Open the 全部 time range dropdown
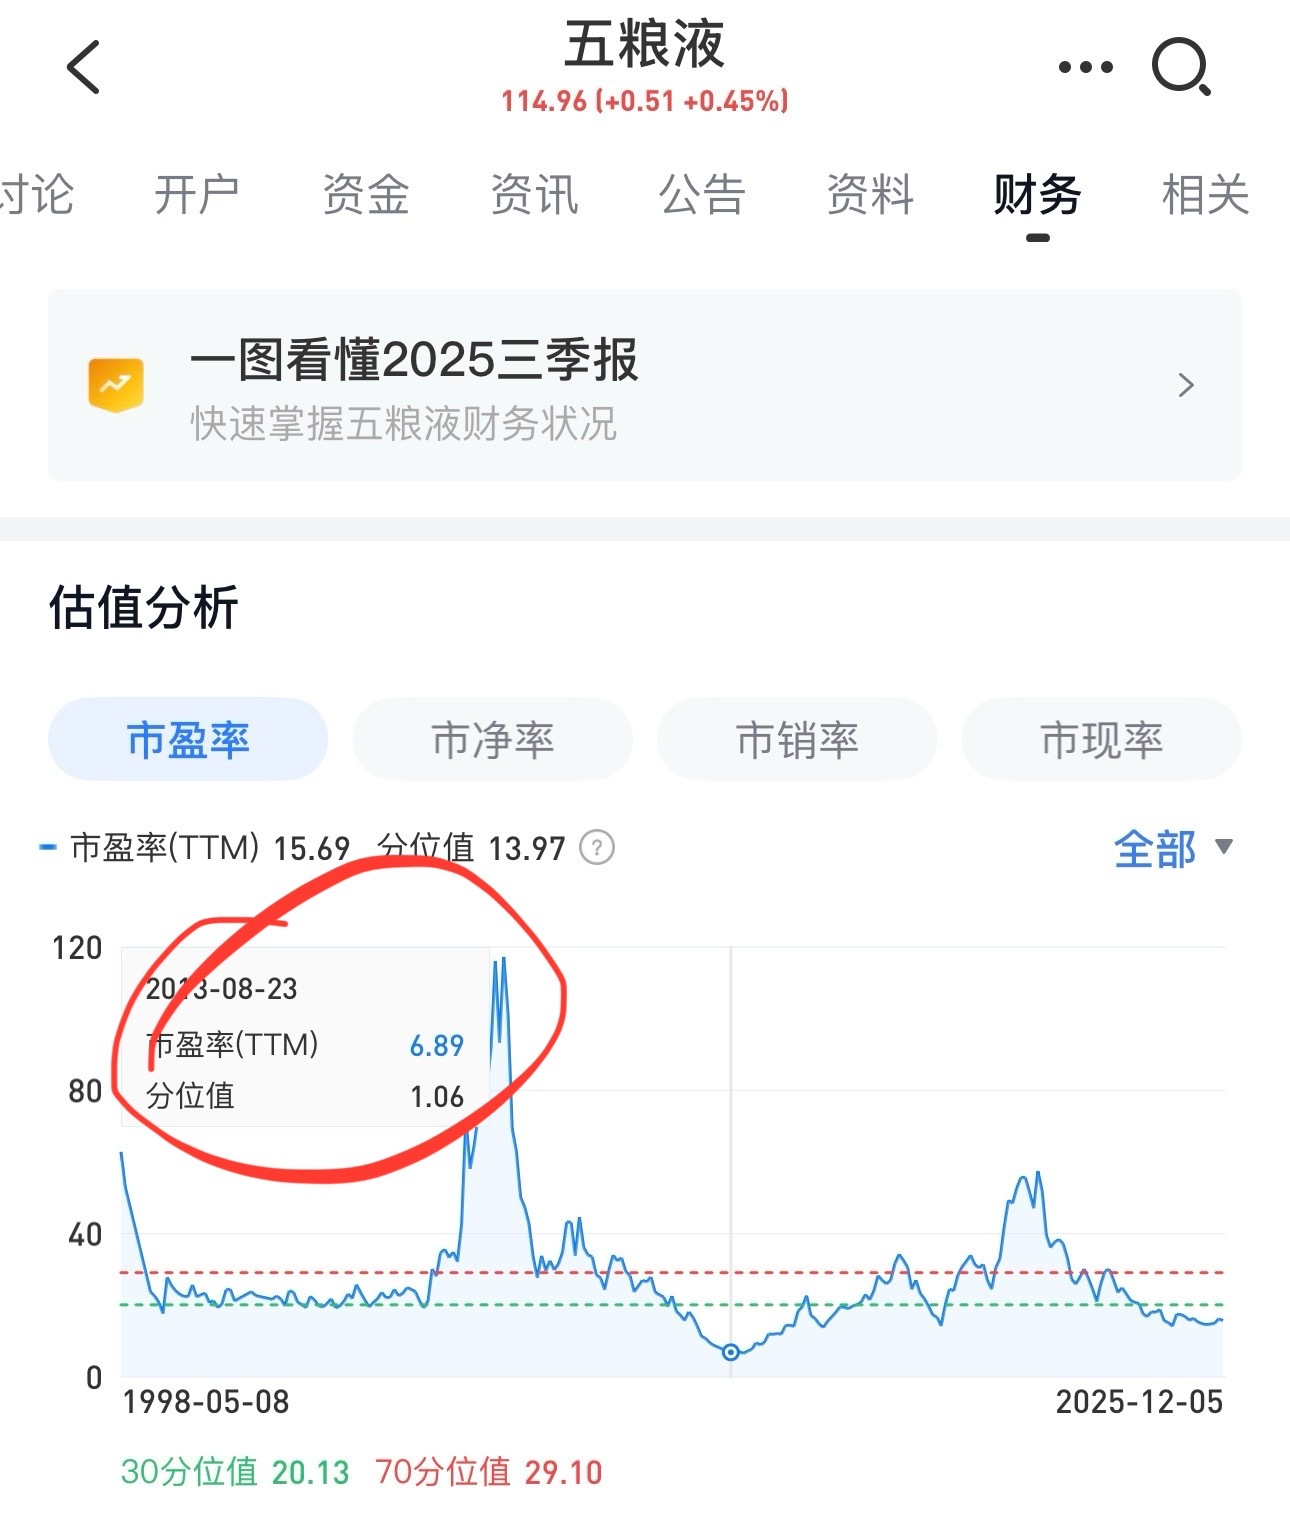This screenshot has width=1290, height=1514. (1173, 849)
